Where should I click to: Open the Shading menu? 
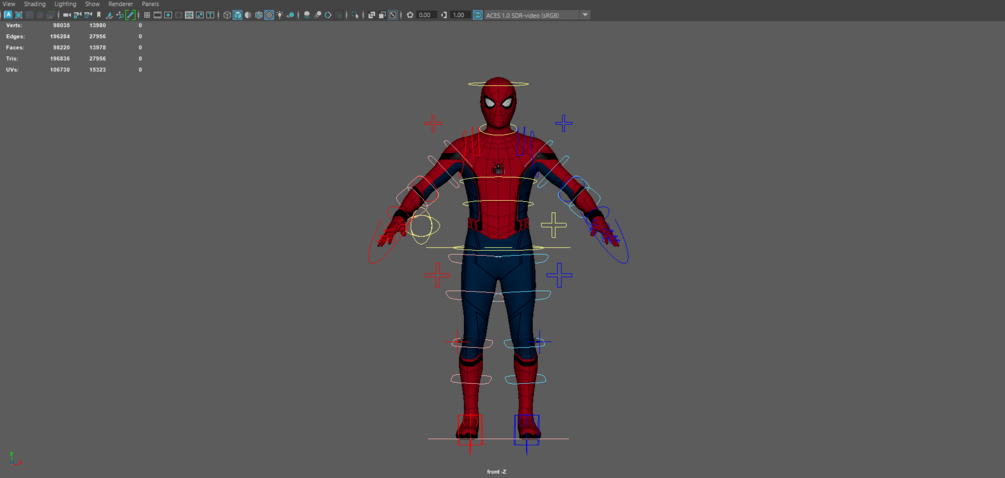pyautogui.click(x=35, y=4)
